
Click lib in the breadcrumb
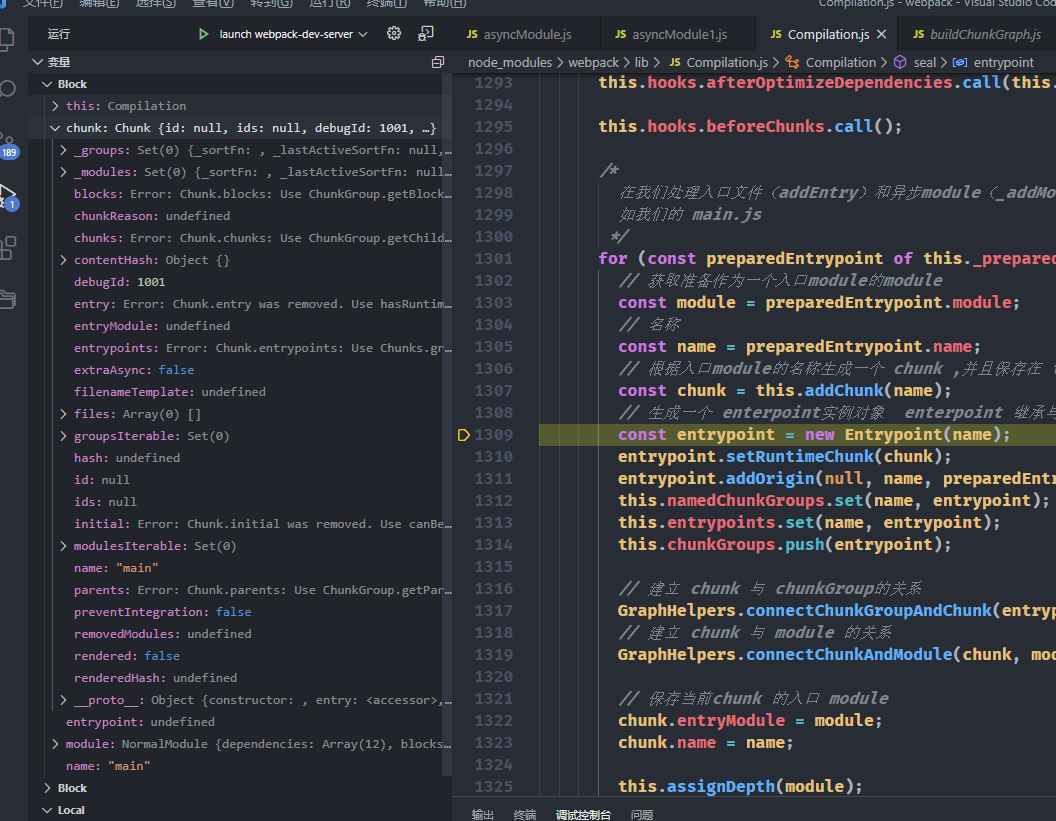click(x=641, y=63)
